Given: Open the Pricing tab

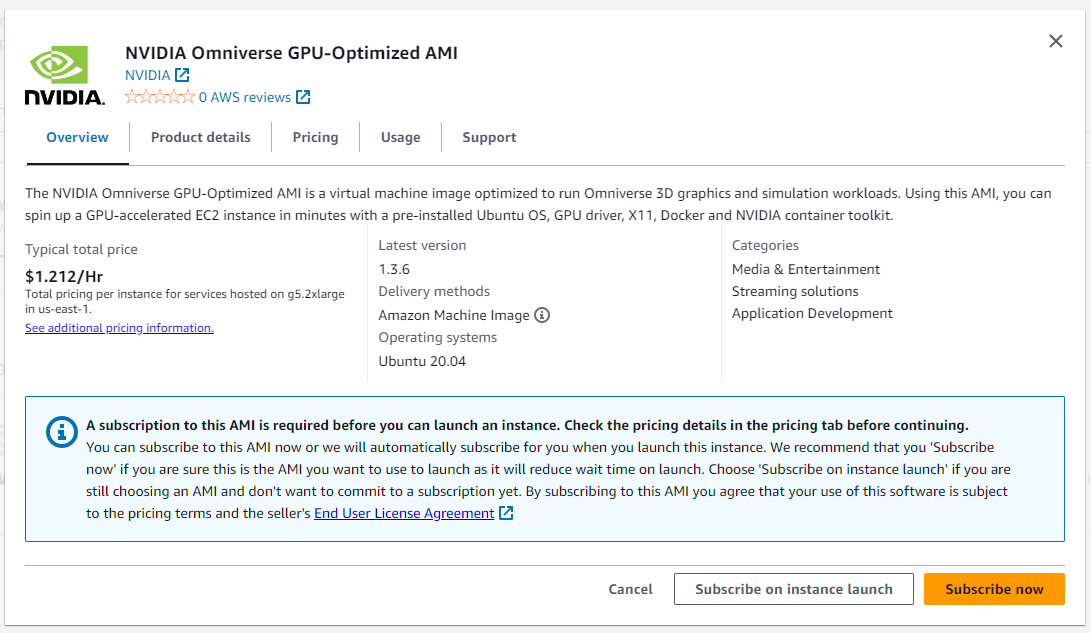Looking at the screenshot, I should pos(315,138).
